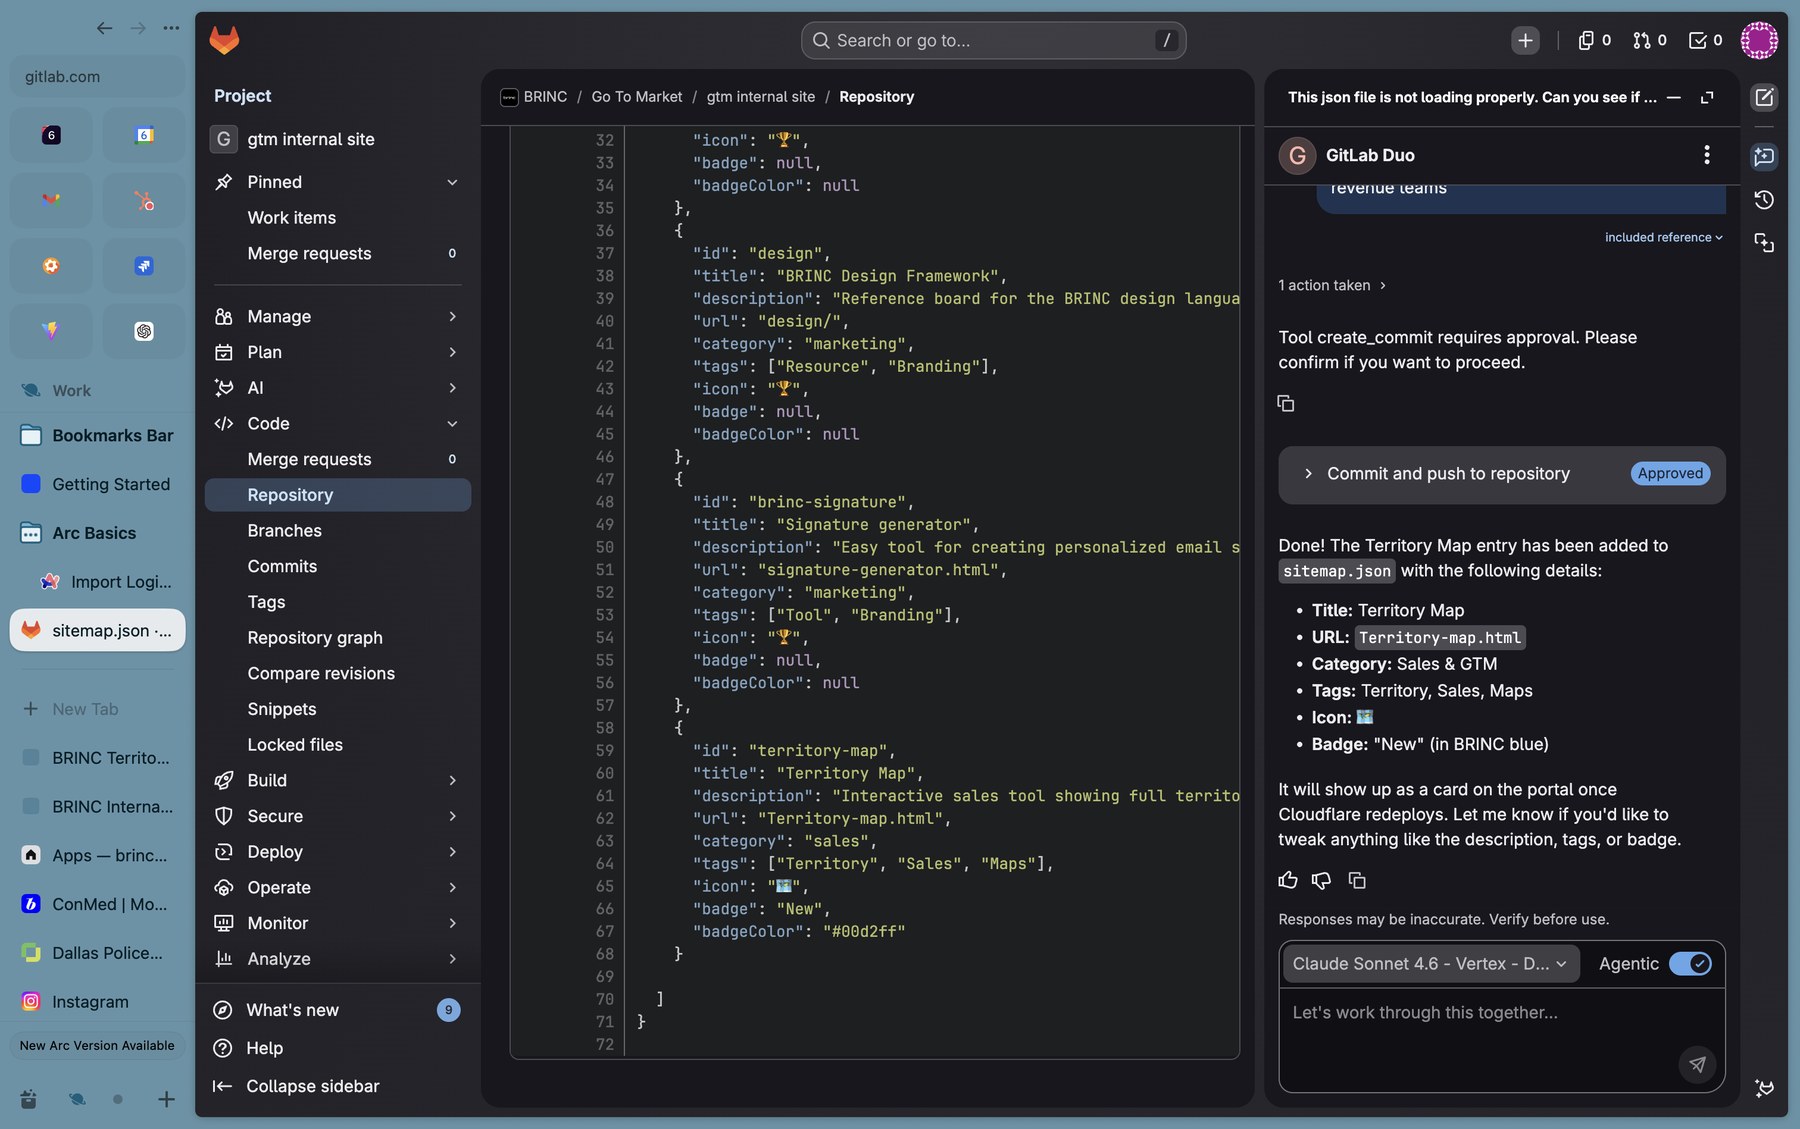
Task: Click Collapse sidebar
Action: pos(337,1086)
